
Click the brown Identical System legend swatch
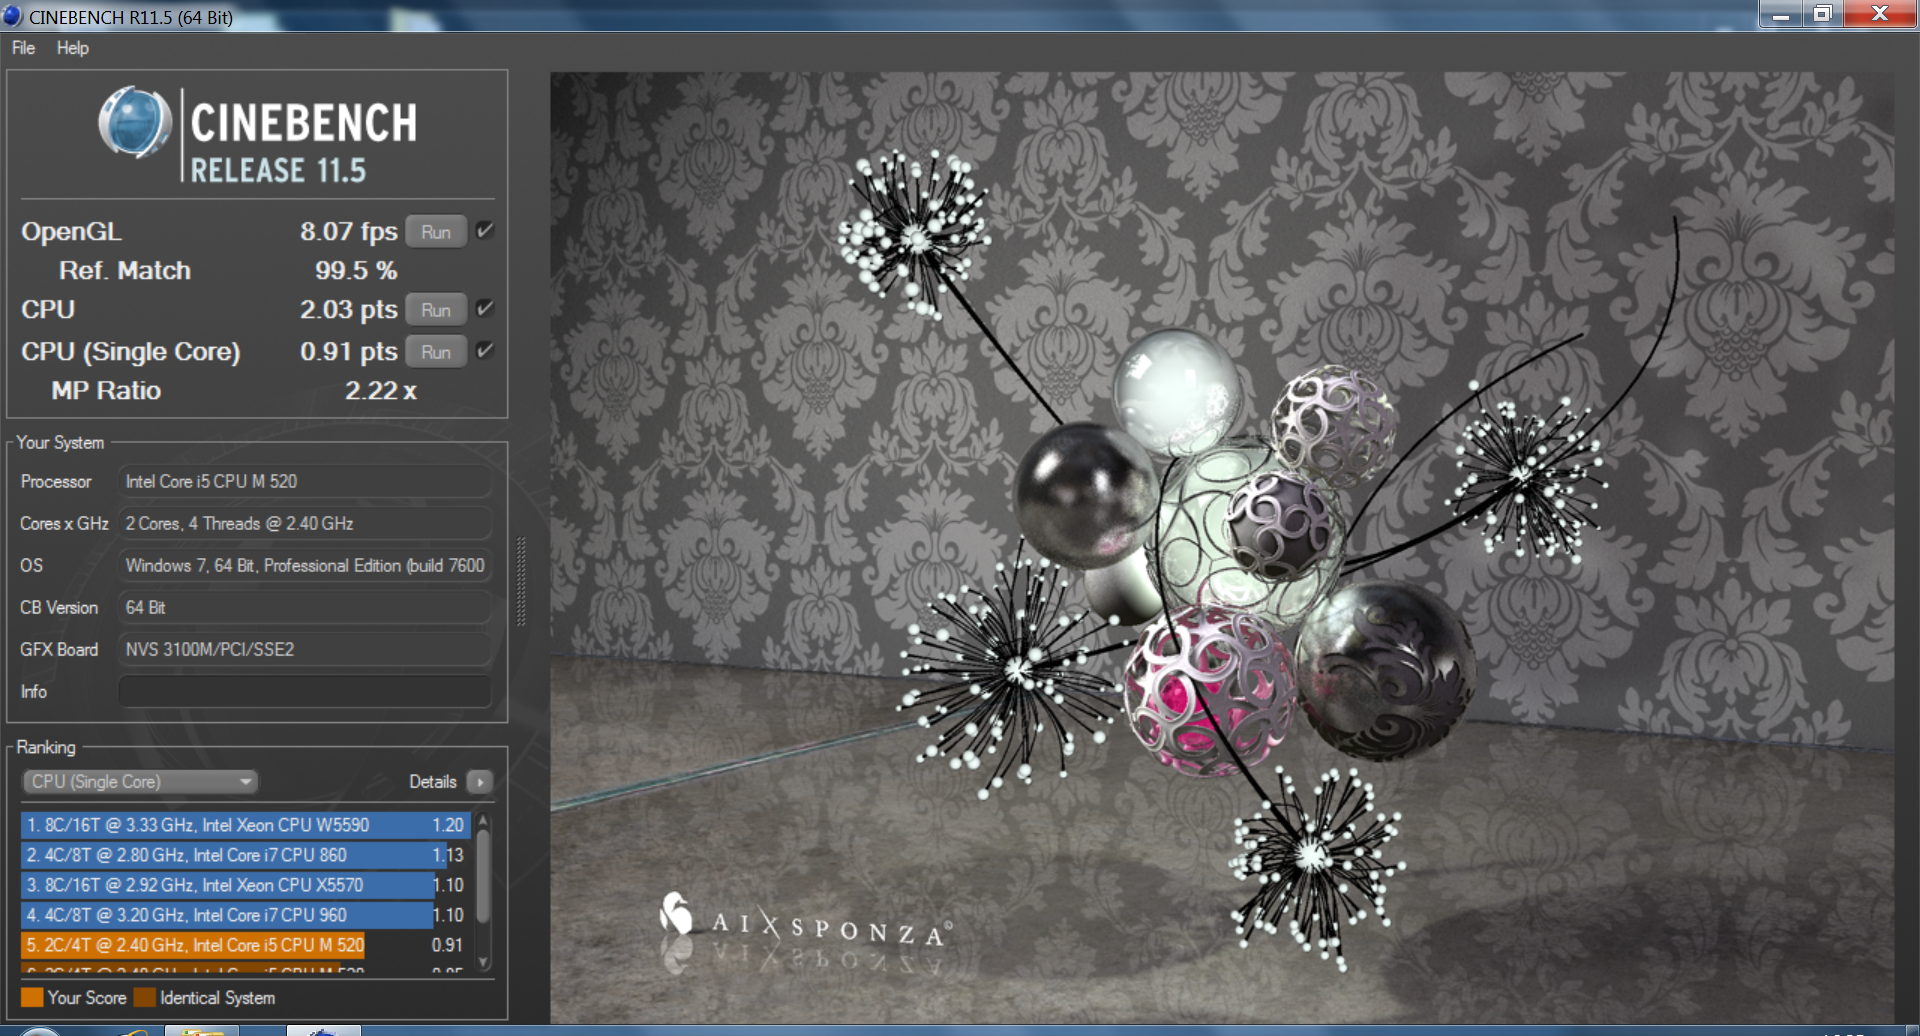[x=145, y=998]
